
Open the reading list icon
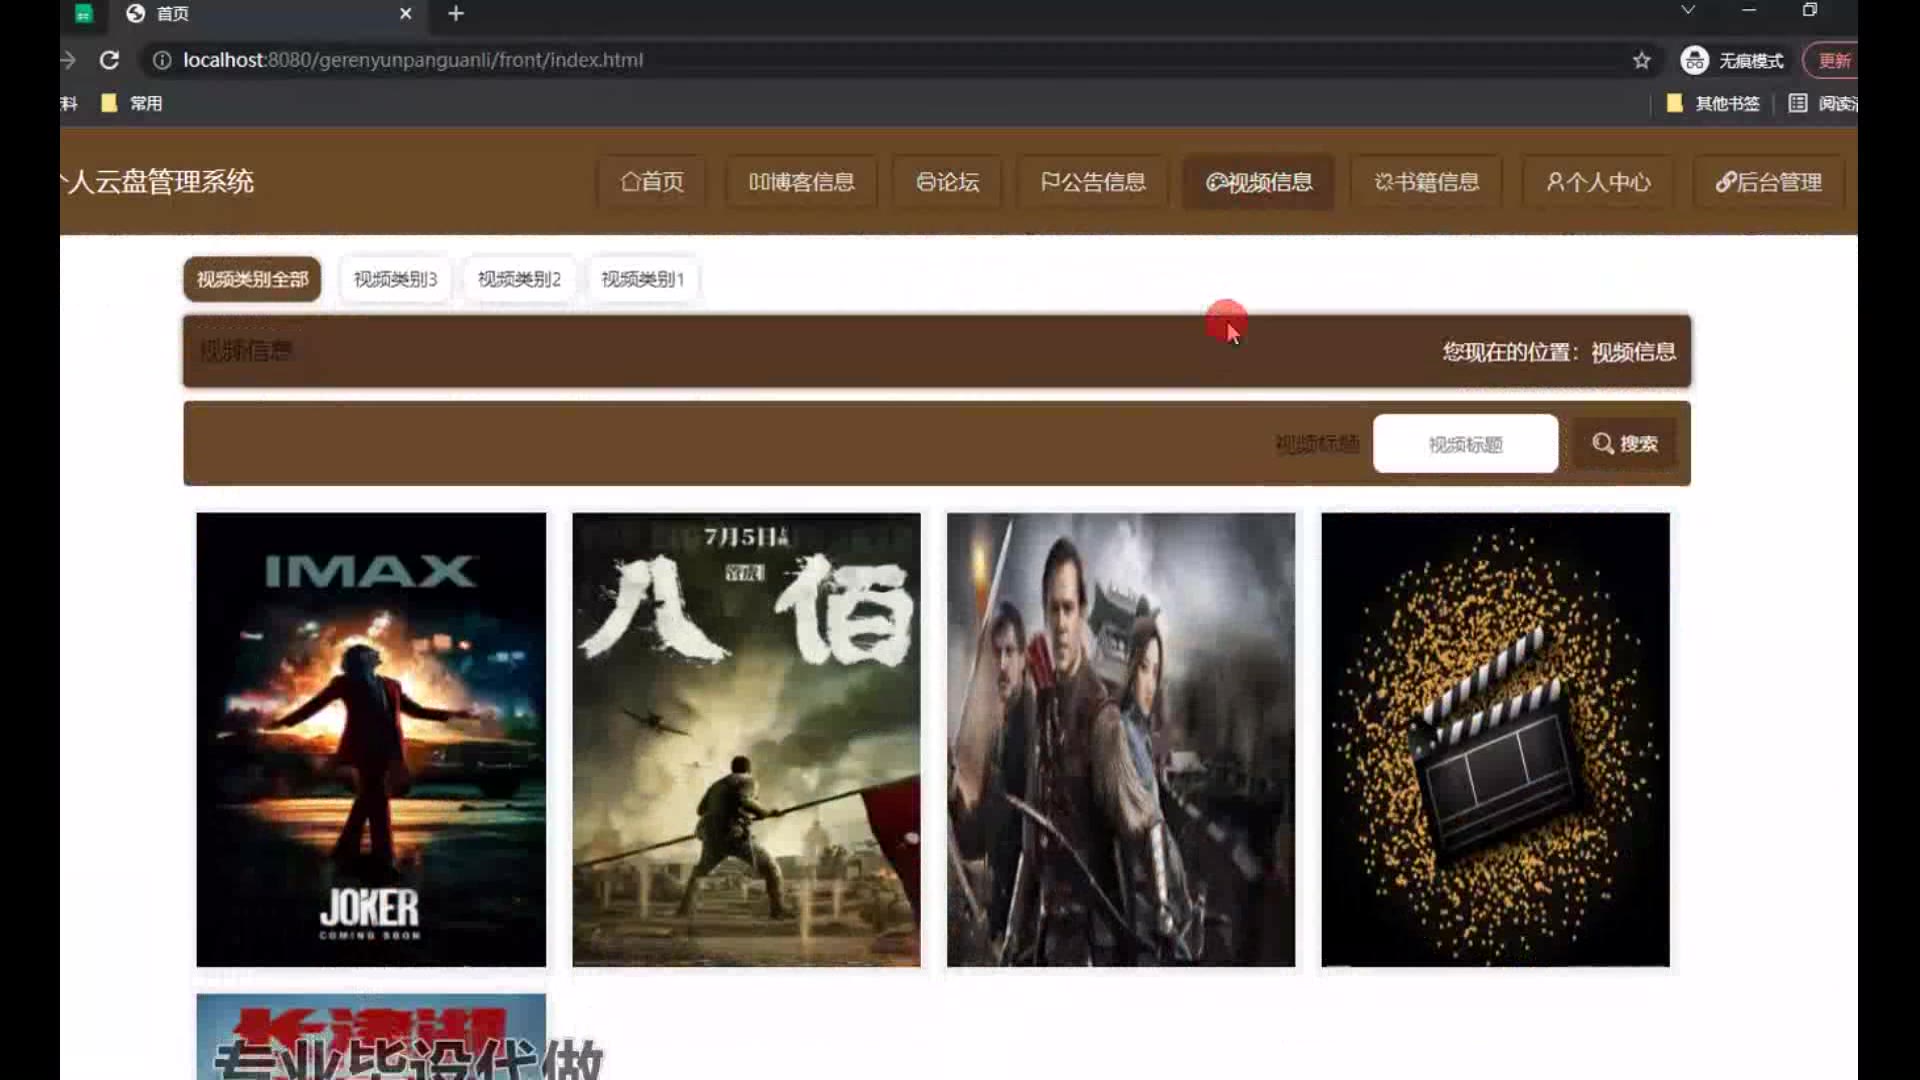pyautogui.click(x=1797, y=103)
